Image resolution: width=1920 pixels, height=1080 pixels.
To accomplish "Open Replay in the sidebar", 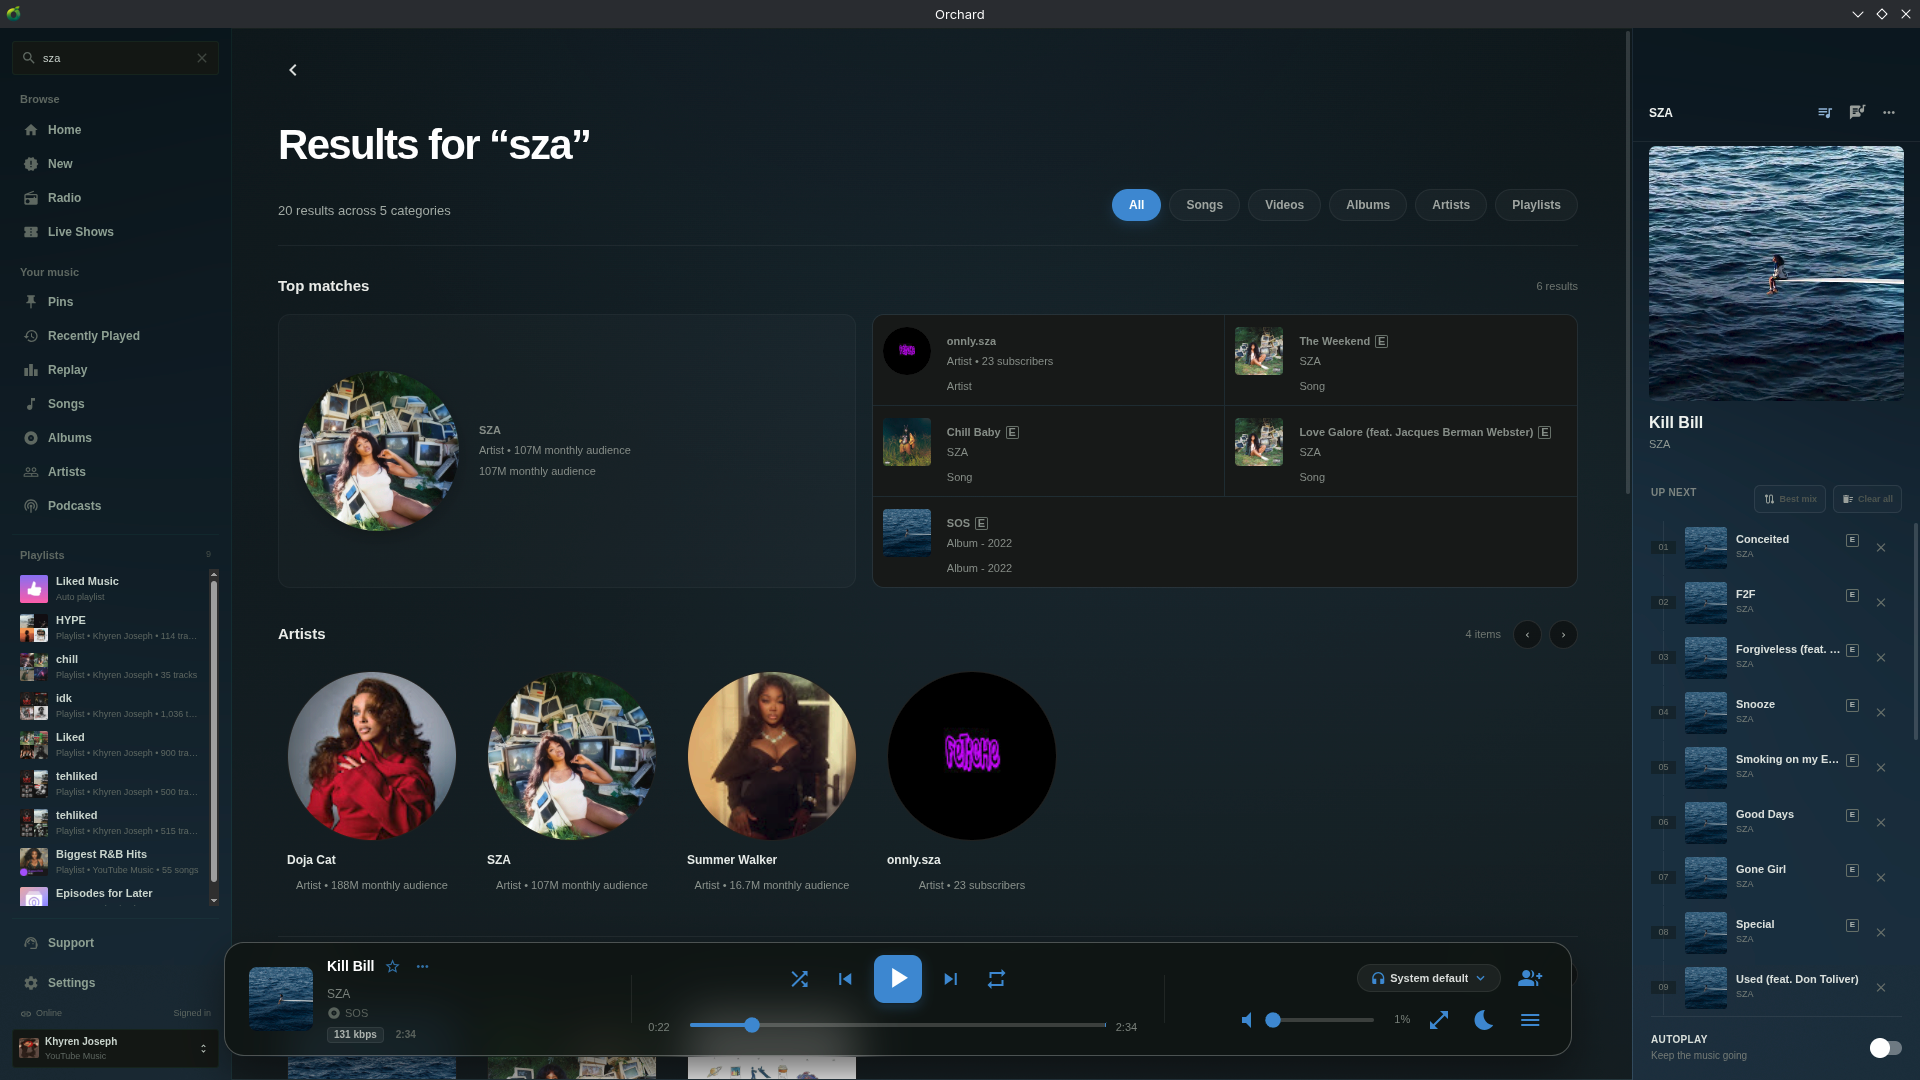I will (115, 370).
